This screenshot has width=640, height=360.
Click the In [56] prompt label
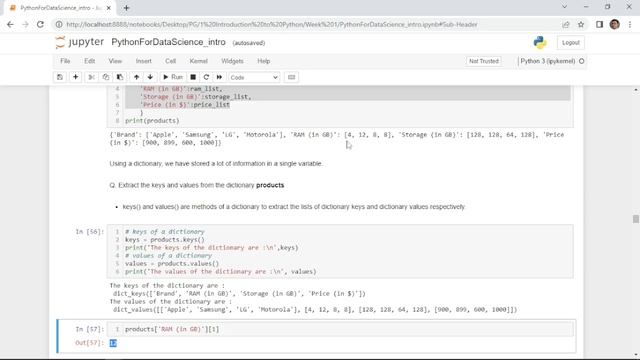tap(89, 231)
